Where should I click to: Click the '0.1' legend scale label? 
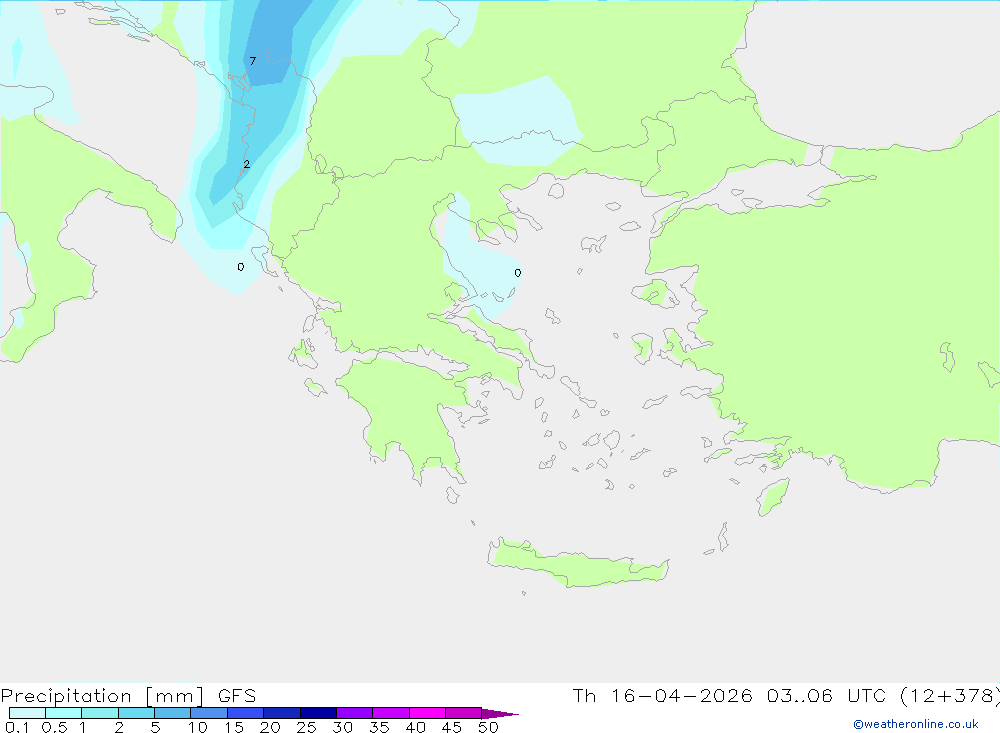click(17, 727)
